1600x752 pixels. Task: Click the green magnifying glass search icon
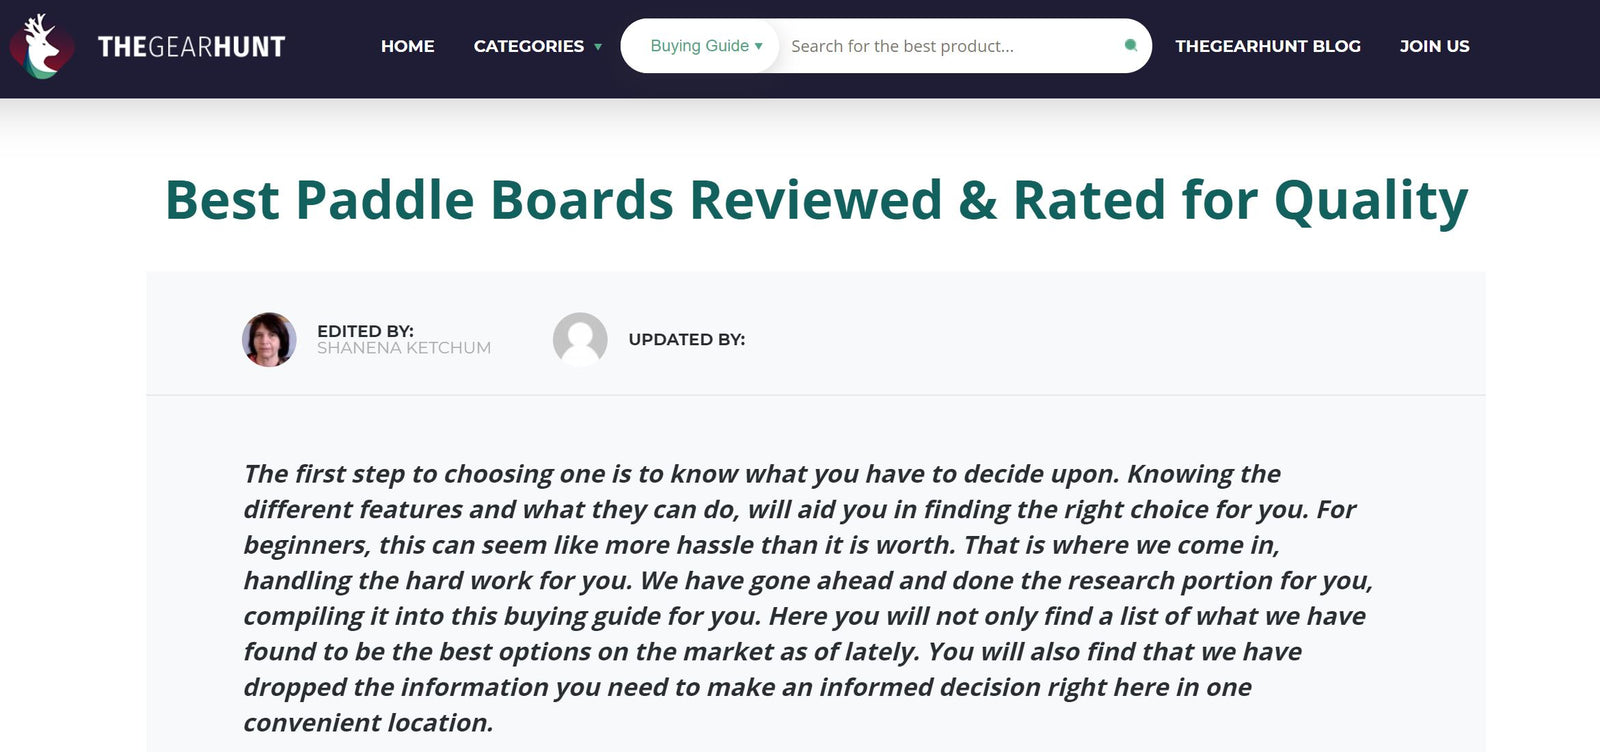(1130, 46)
